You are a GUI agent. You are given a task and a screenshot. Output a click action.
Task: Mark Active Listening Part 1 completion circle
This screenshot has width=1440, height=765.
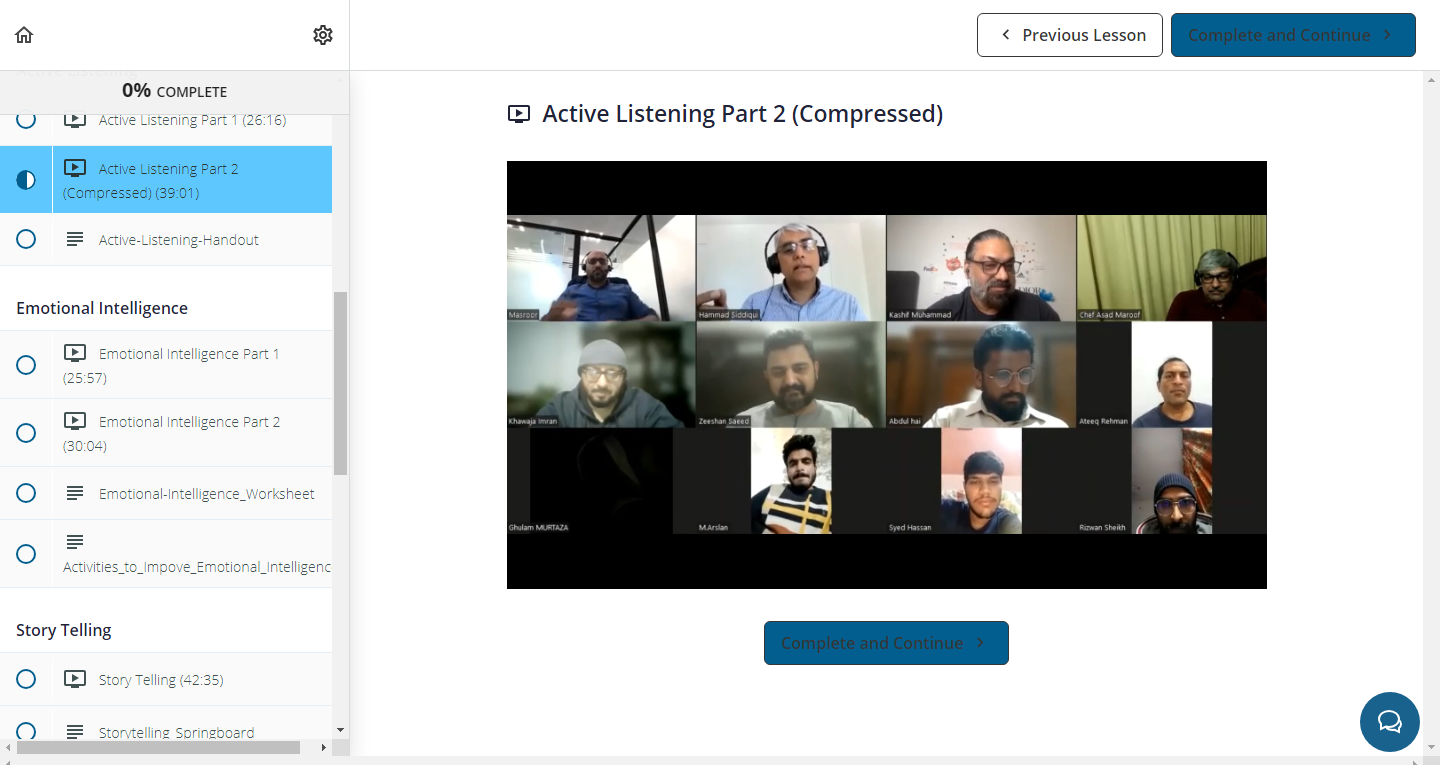26,120
